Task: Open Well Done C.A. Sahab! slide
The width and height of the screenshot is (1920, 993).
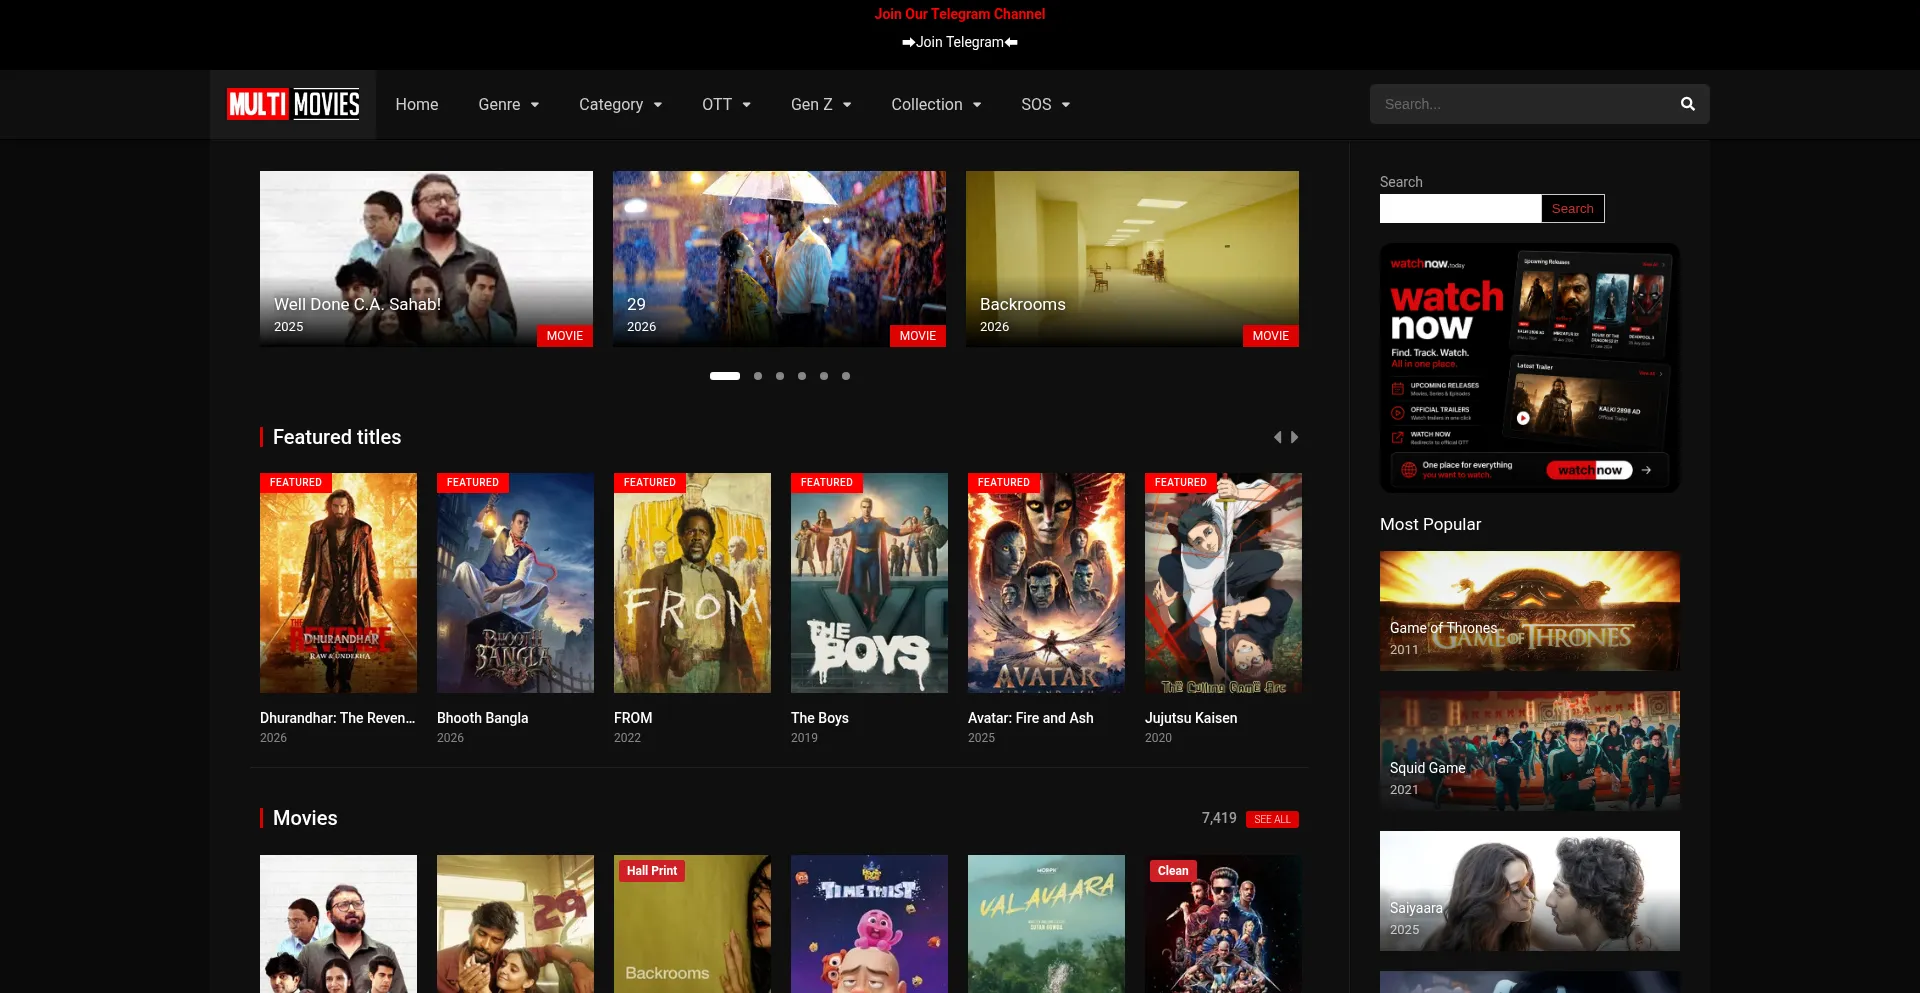Action: (x=426, y=259)
